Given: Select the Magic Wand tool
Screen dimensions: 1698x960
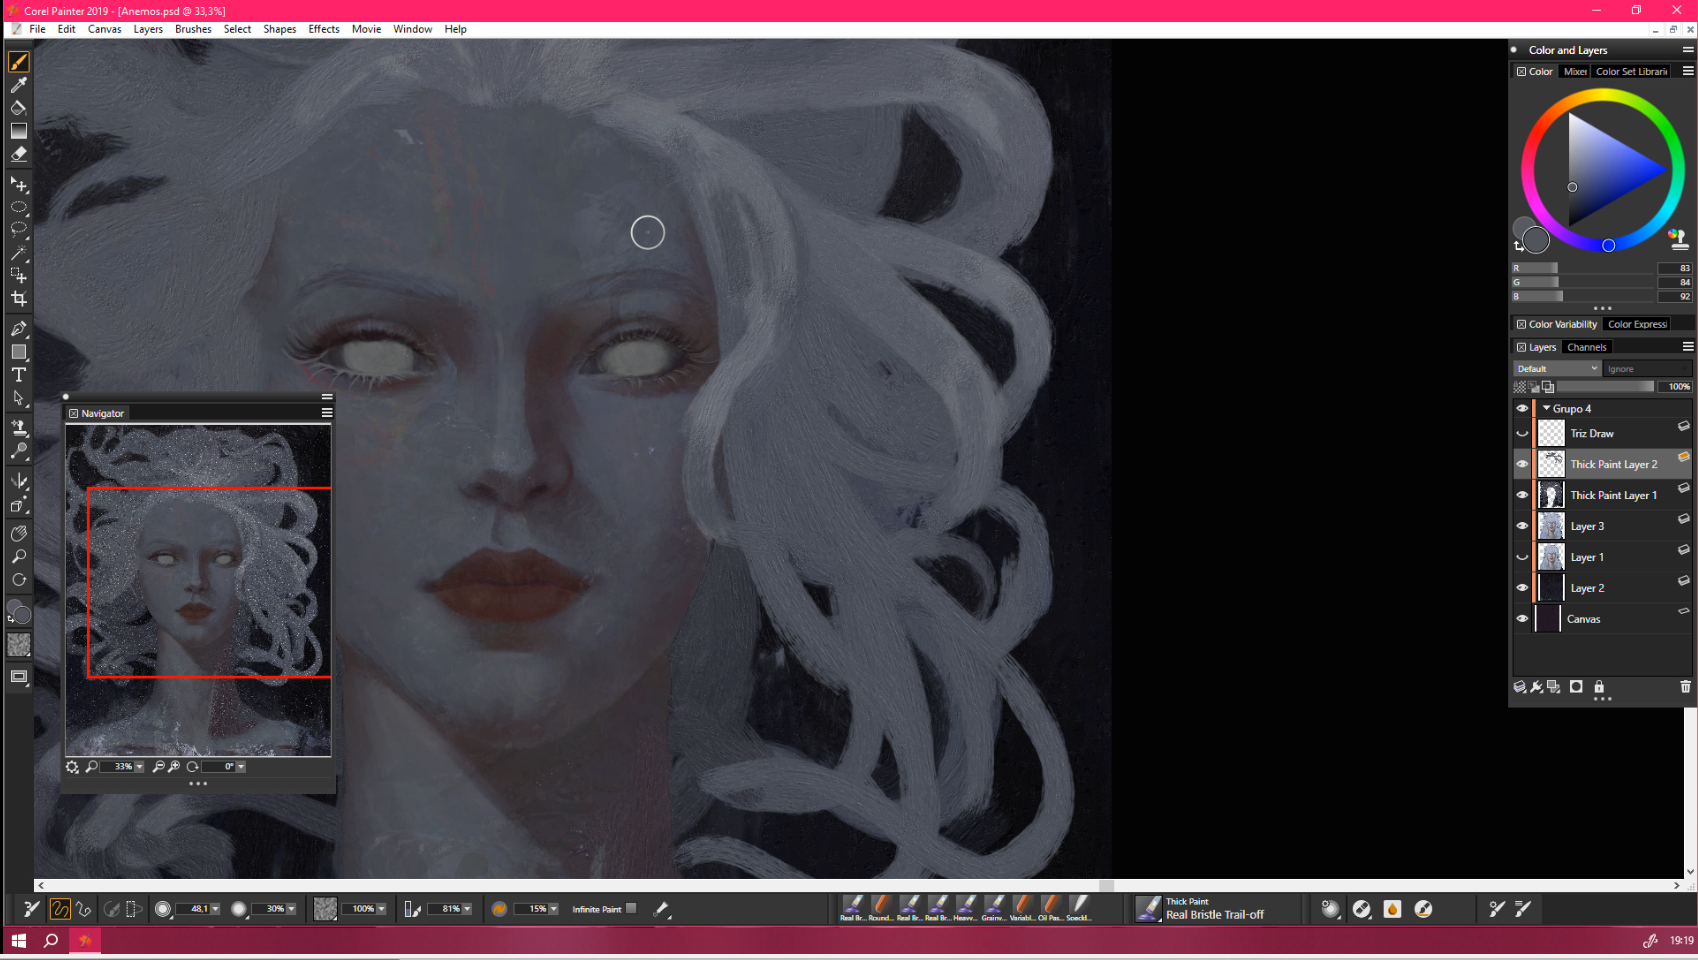Looking at the screenshot, I should [x=19, y=253].
